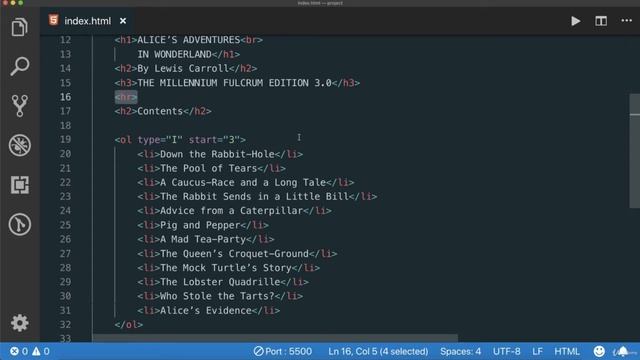Click the selected hr tag on line 16
Screen dimensions: 640x360
[x=126, y=97]
